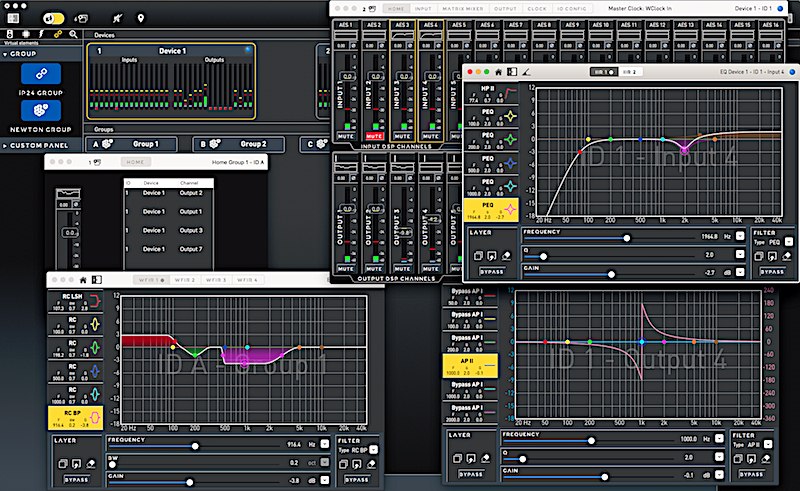
Task: Click LAYER BYPASS in EQ Input 4 window
Action: tap(491, 272)
